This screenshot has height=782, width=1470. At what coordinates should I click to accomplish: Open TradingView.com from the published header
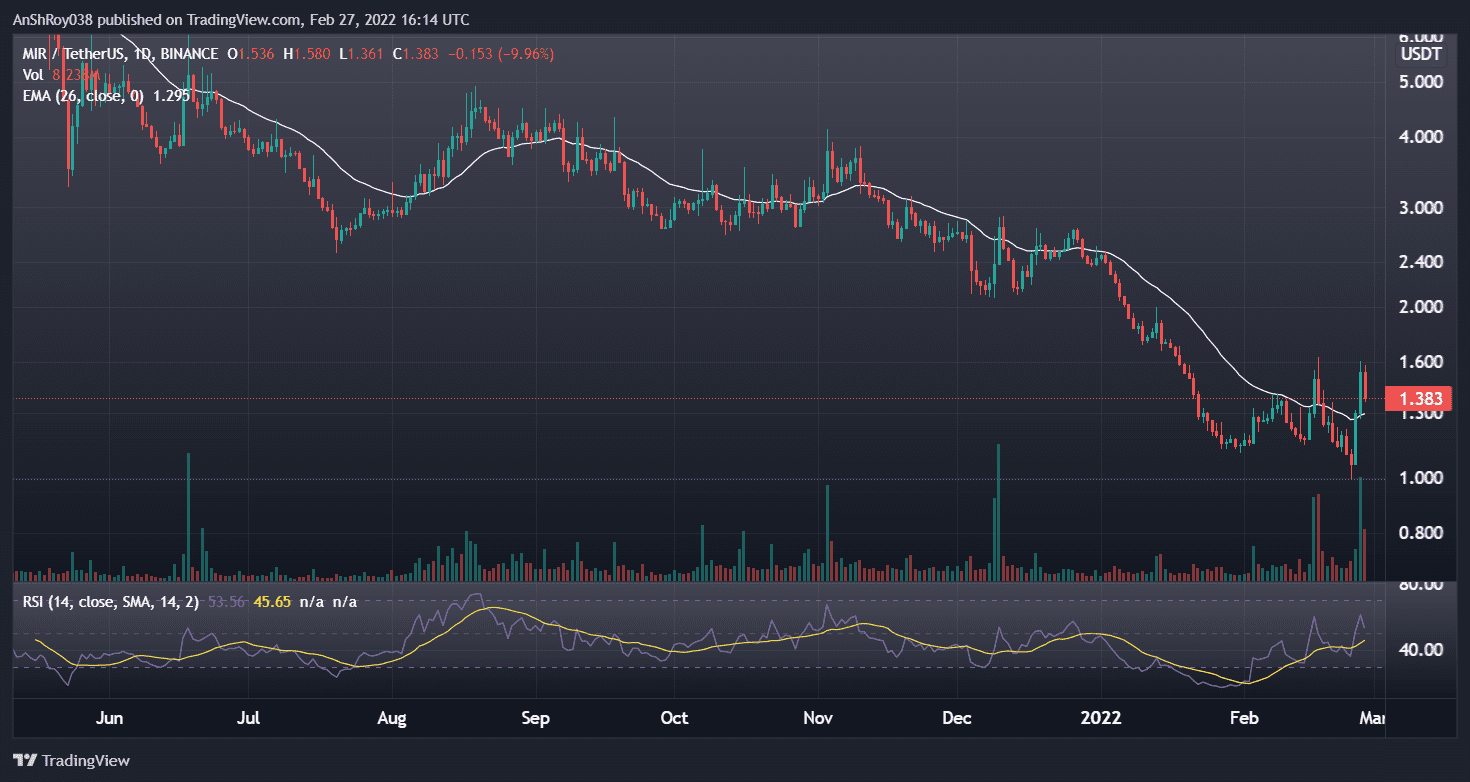[x=240, y=19]
